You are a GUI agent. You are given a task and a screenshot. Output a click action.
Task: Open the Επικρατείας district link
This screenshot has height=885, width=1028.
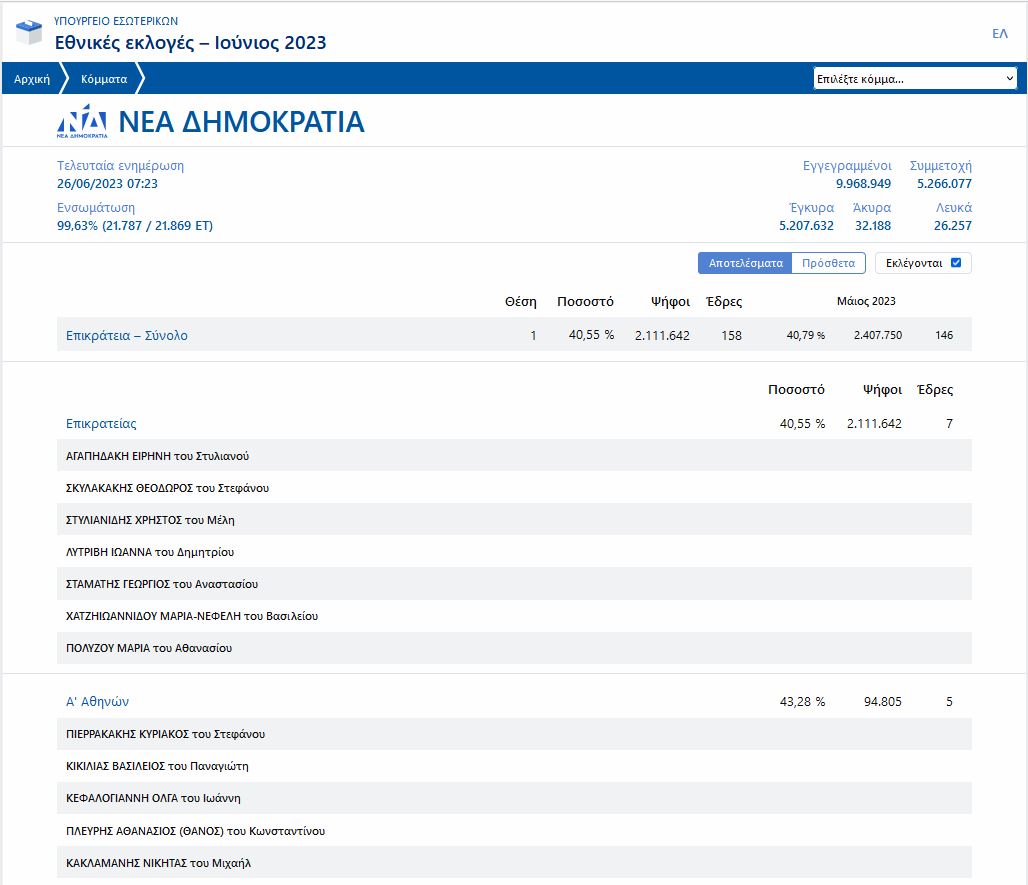(x=101, y=424)
